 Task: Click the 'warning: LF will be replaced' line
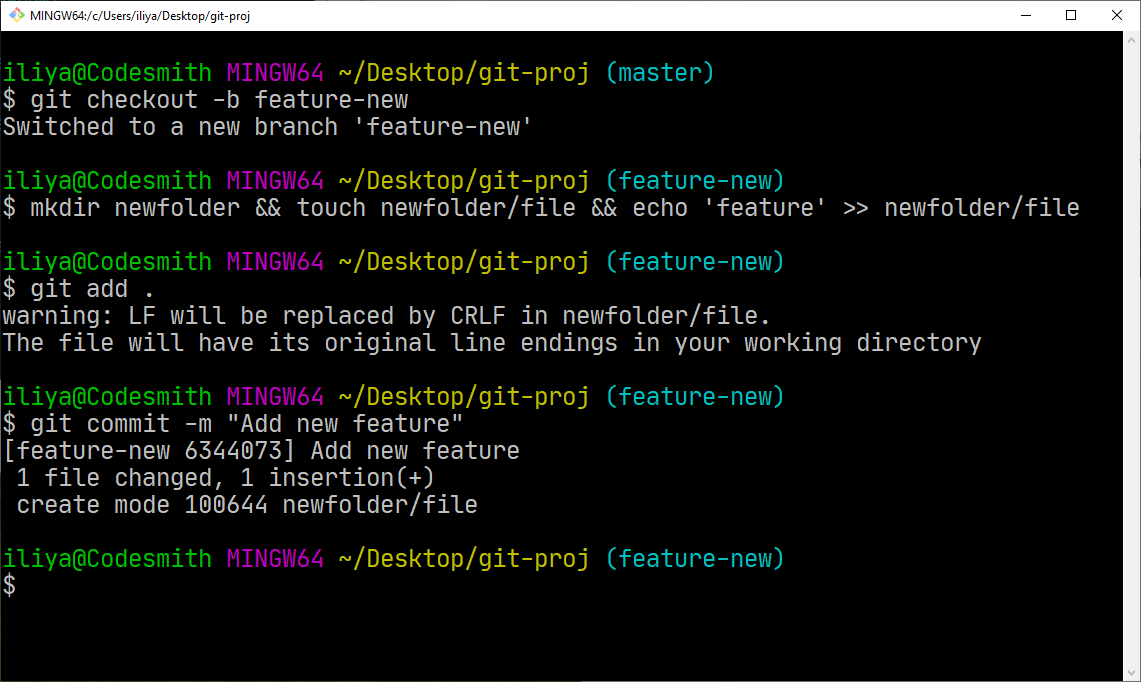coord(386,316)
